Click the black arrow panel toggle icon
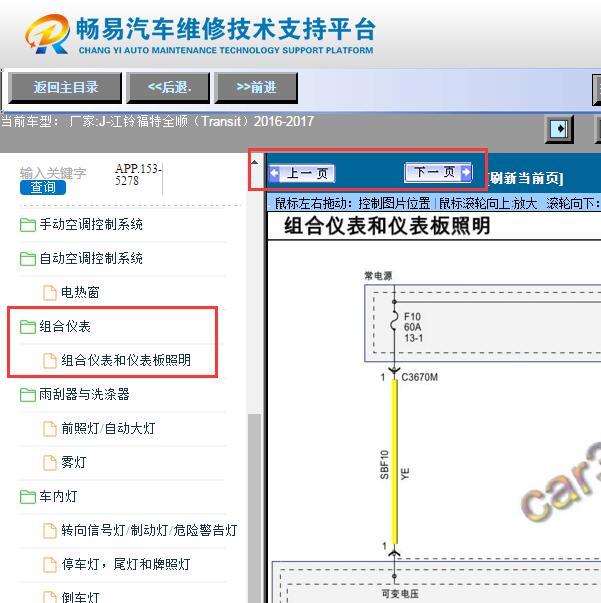601x603 pixels. coord(559,129)
